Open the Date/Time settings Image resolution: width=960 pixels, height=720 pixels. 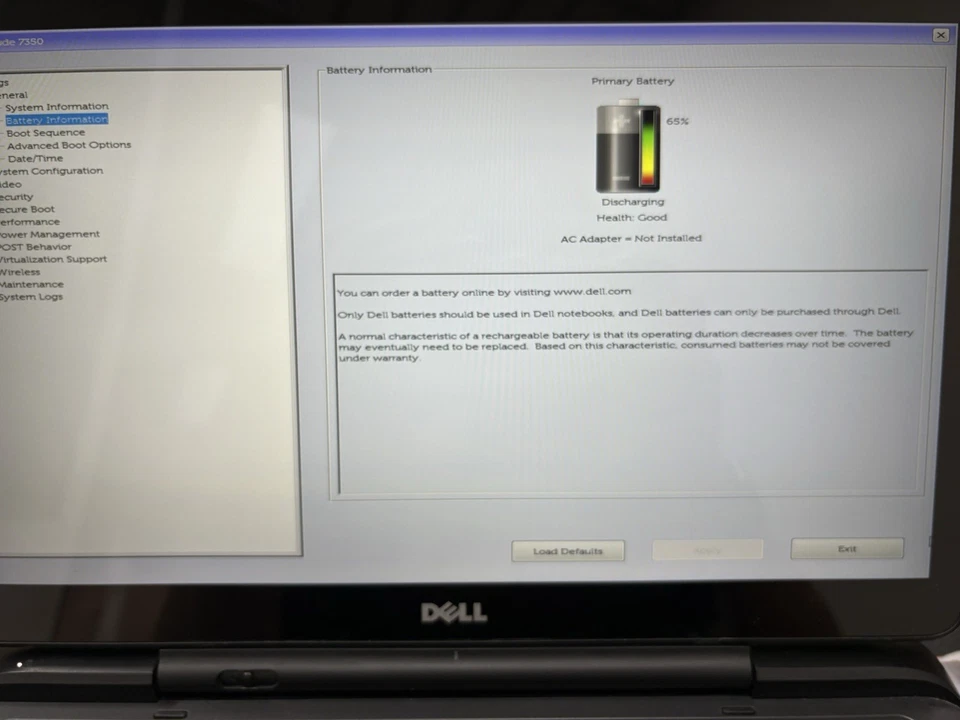35,159
